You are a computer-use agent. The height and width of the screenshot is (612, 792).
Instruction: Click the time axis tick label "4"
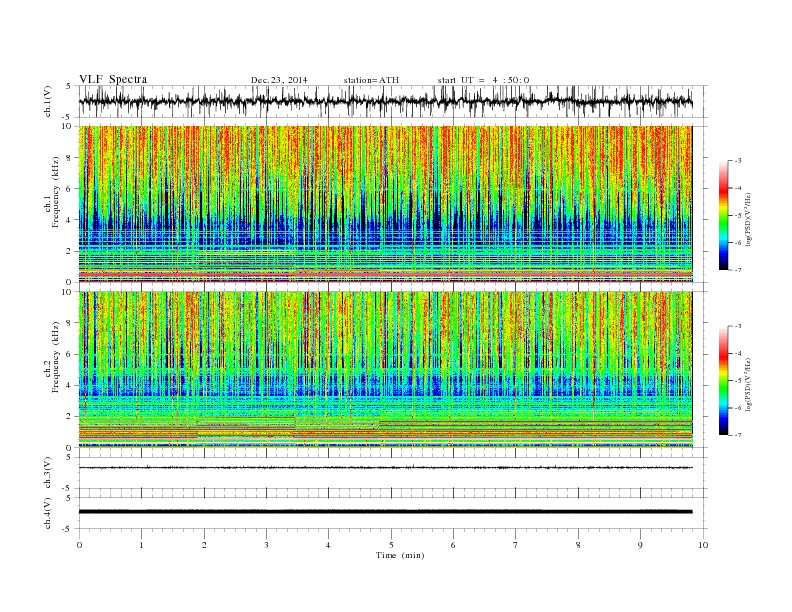329,545
